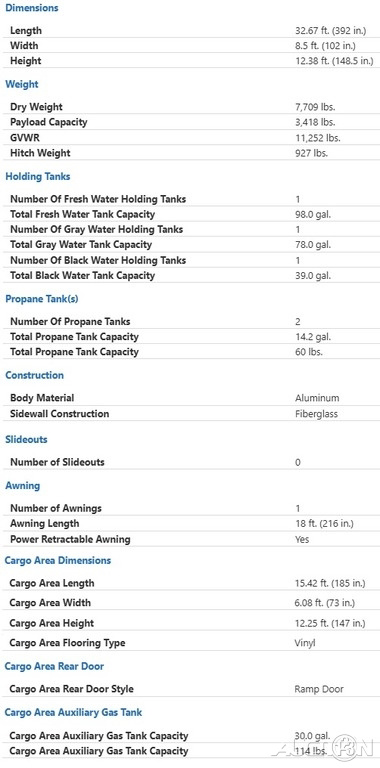Click the Length row label

(x=26, y=30)
